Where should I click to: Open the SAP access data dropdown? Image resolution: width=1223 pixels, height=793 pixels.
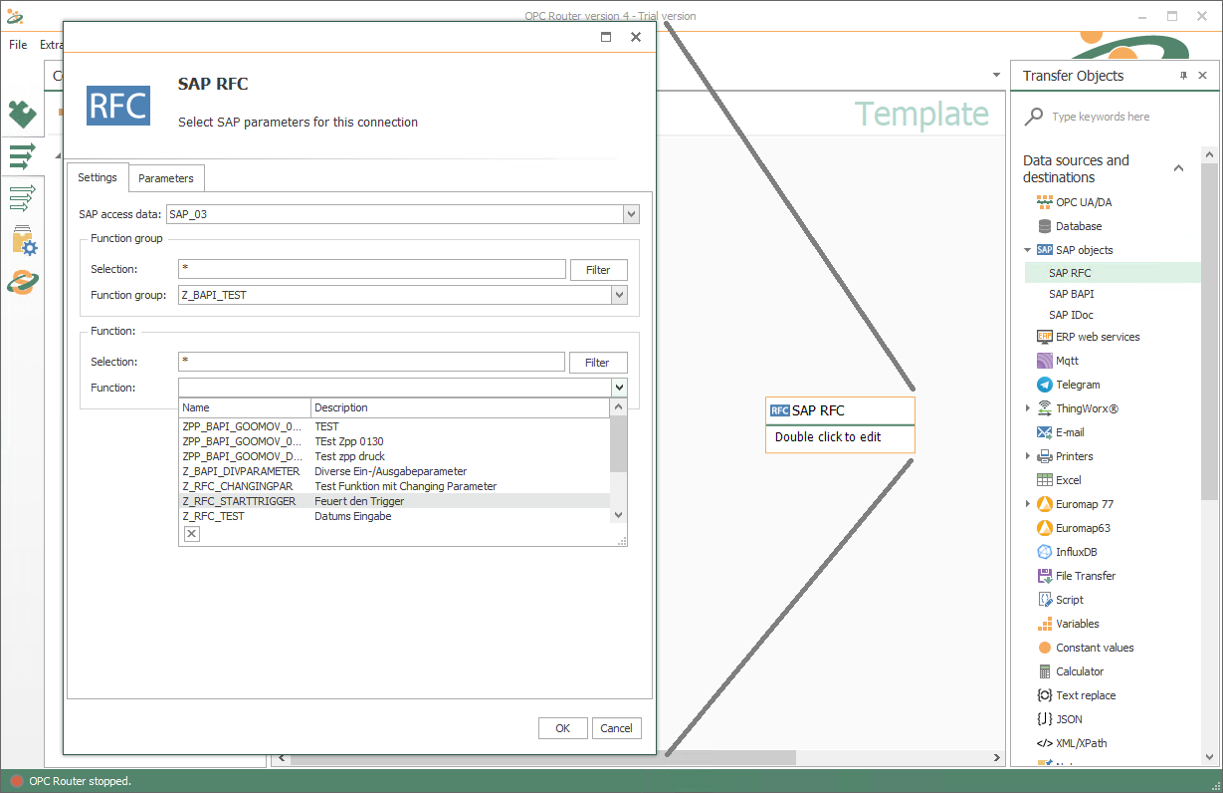tap(630, 214)
